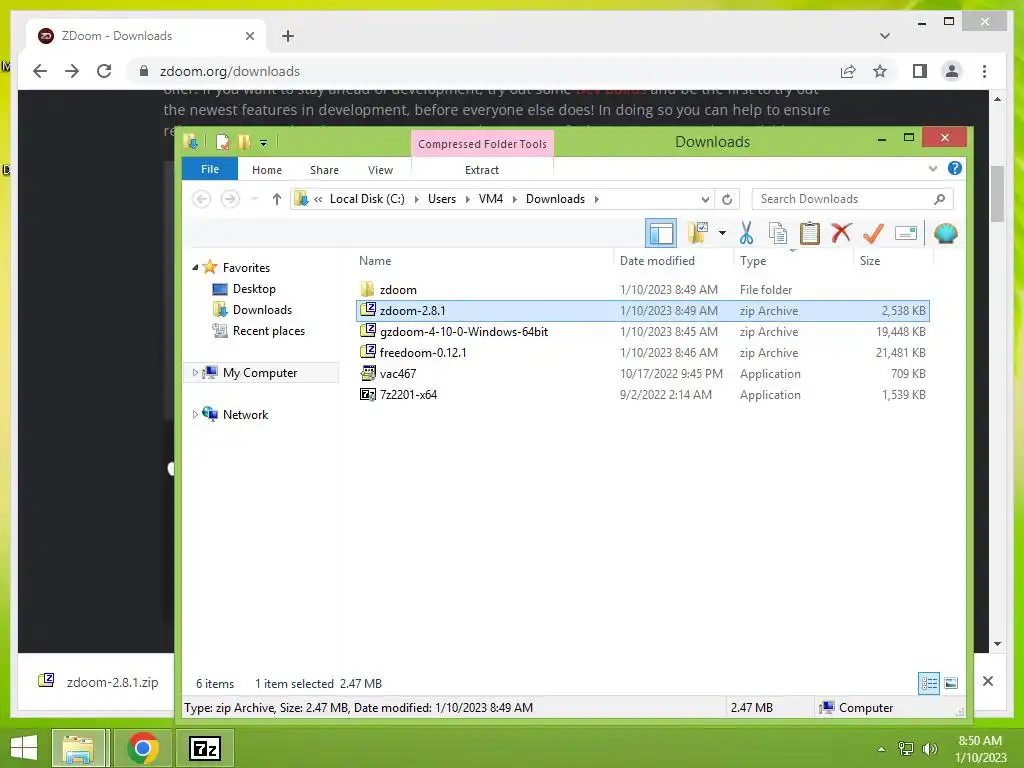Image resolution: width=1024 pixels, height=768 pixels.
Task: Open the Home ribbon tab
Action: (266, 170)
